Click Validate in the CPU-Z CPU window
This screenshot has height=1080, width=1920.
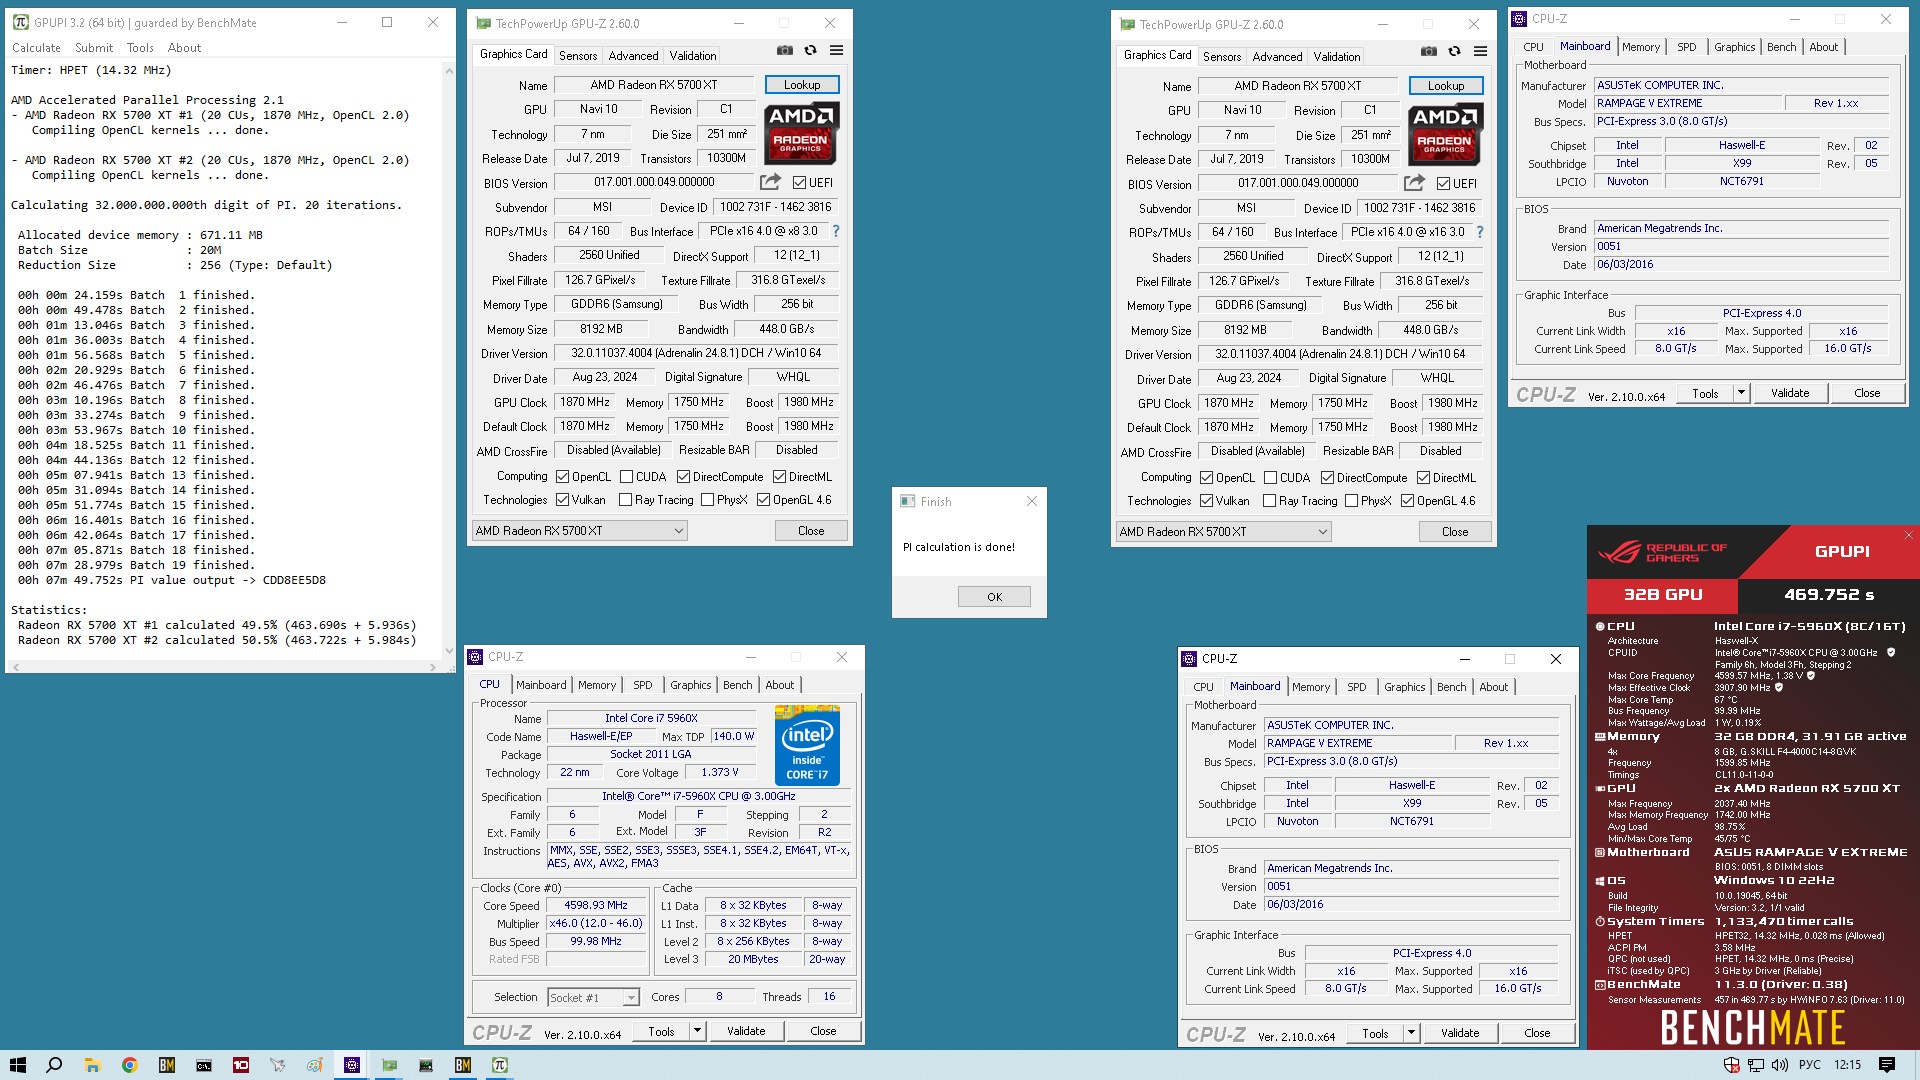coord(746,1031)
